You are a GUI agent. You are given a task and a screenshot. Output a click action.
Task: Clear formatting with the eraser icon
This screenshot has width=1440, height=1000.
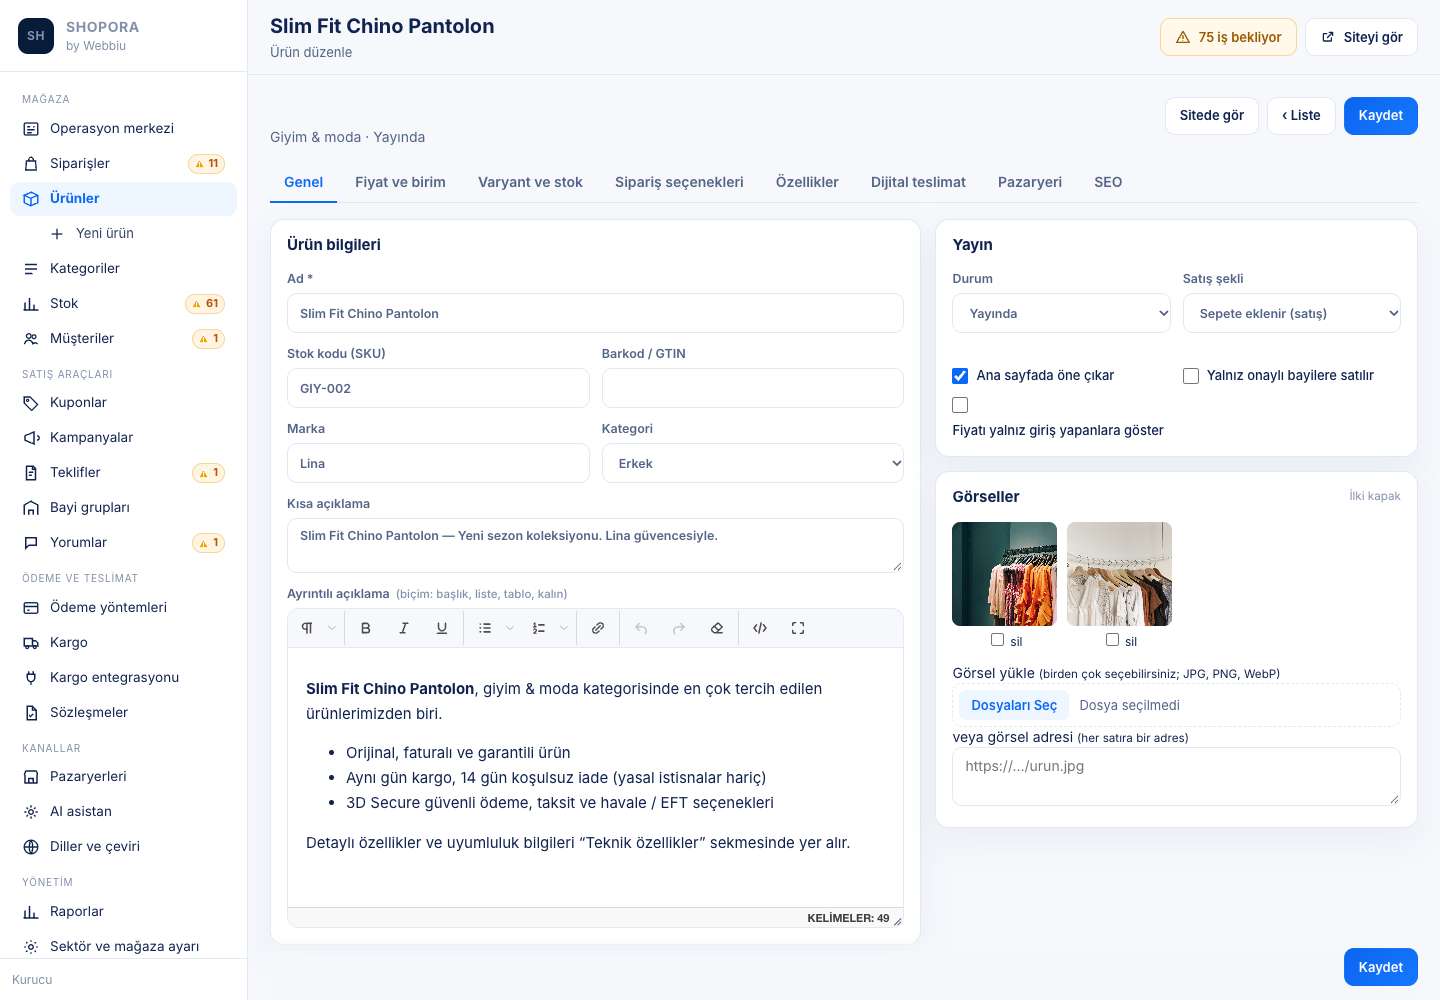coord(717,628)
